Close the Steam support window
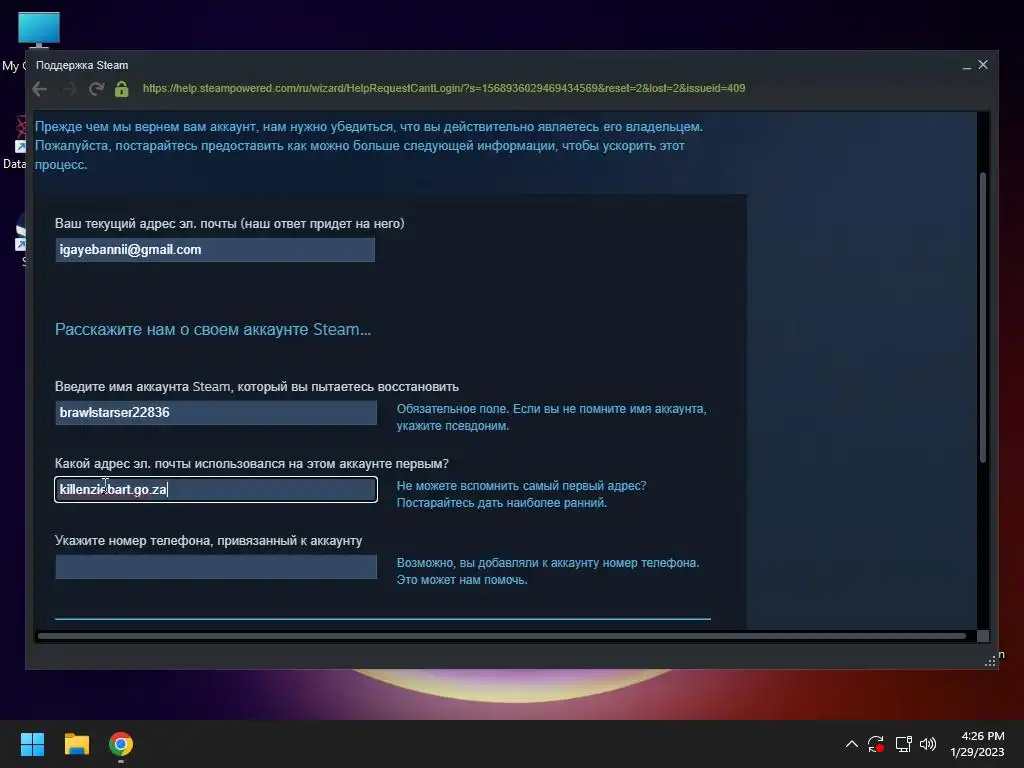This screenshot has width=1024, height=768. pyautogui.click(x=983, y=65)
